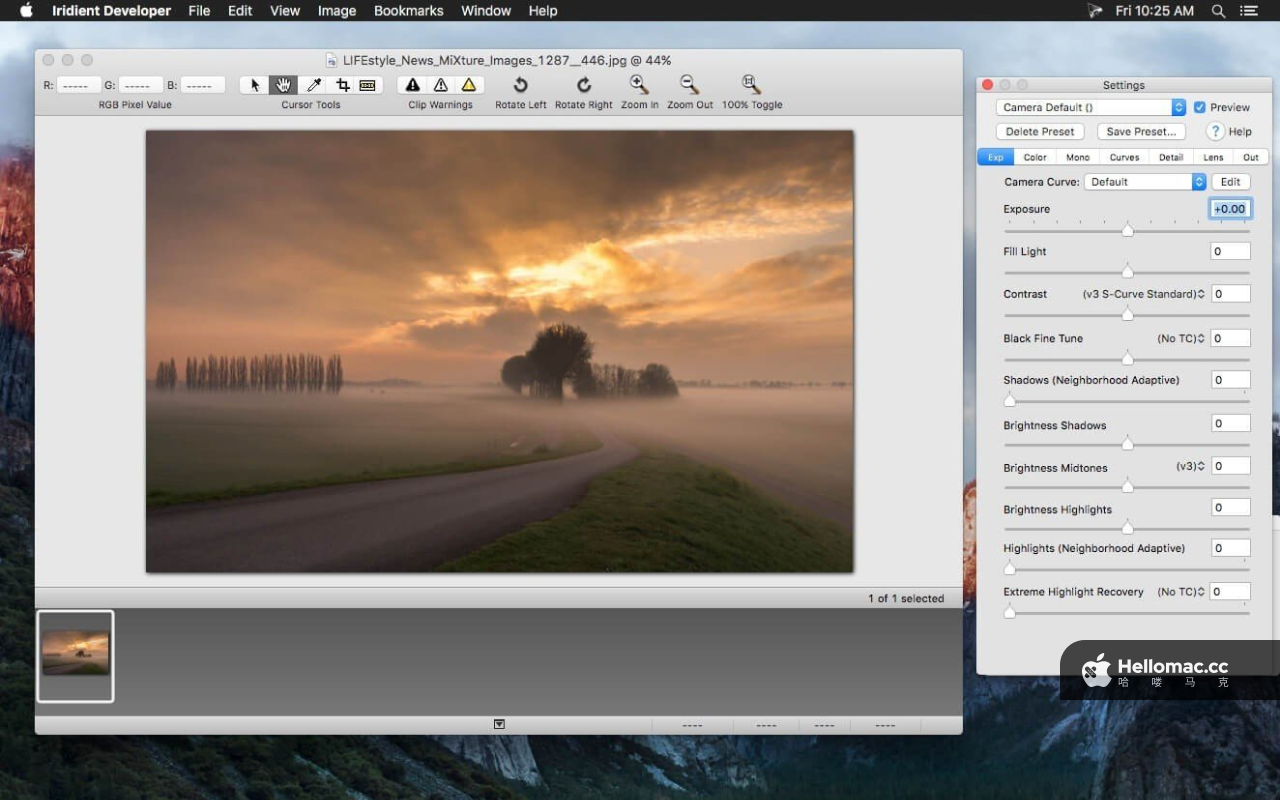Open the Brightness Midtones v3 popup
Screen dimensions: 1280x800
click(1191, 466)
